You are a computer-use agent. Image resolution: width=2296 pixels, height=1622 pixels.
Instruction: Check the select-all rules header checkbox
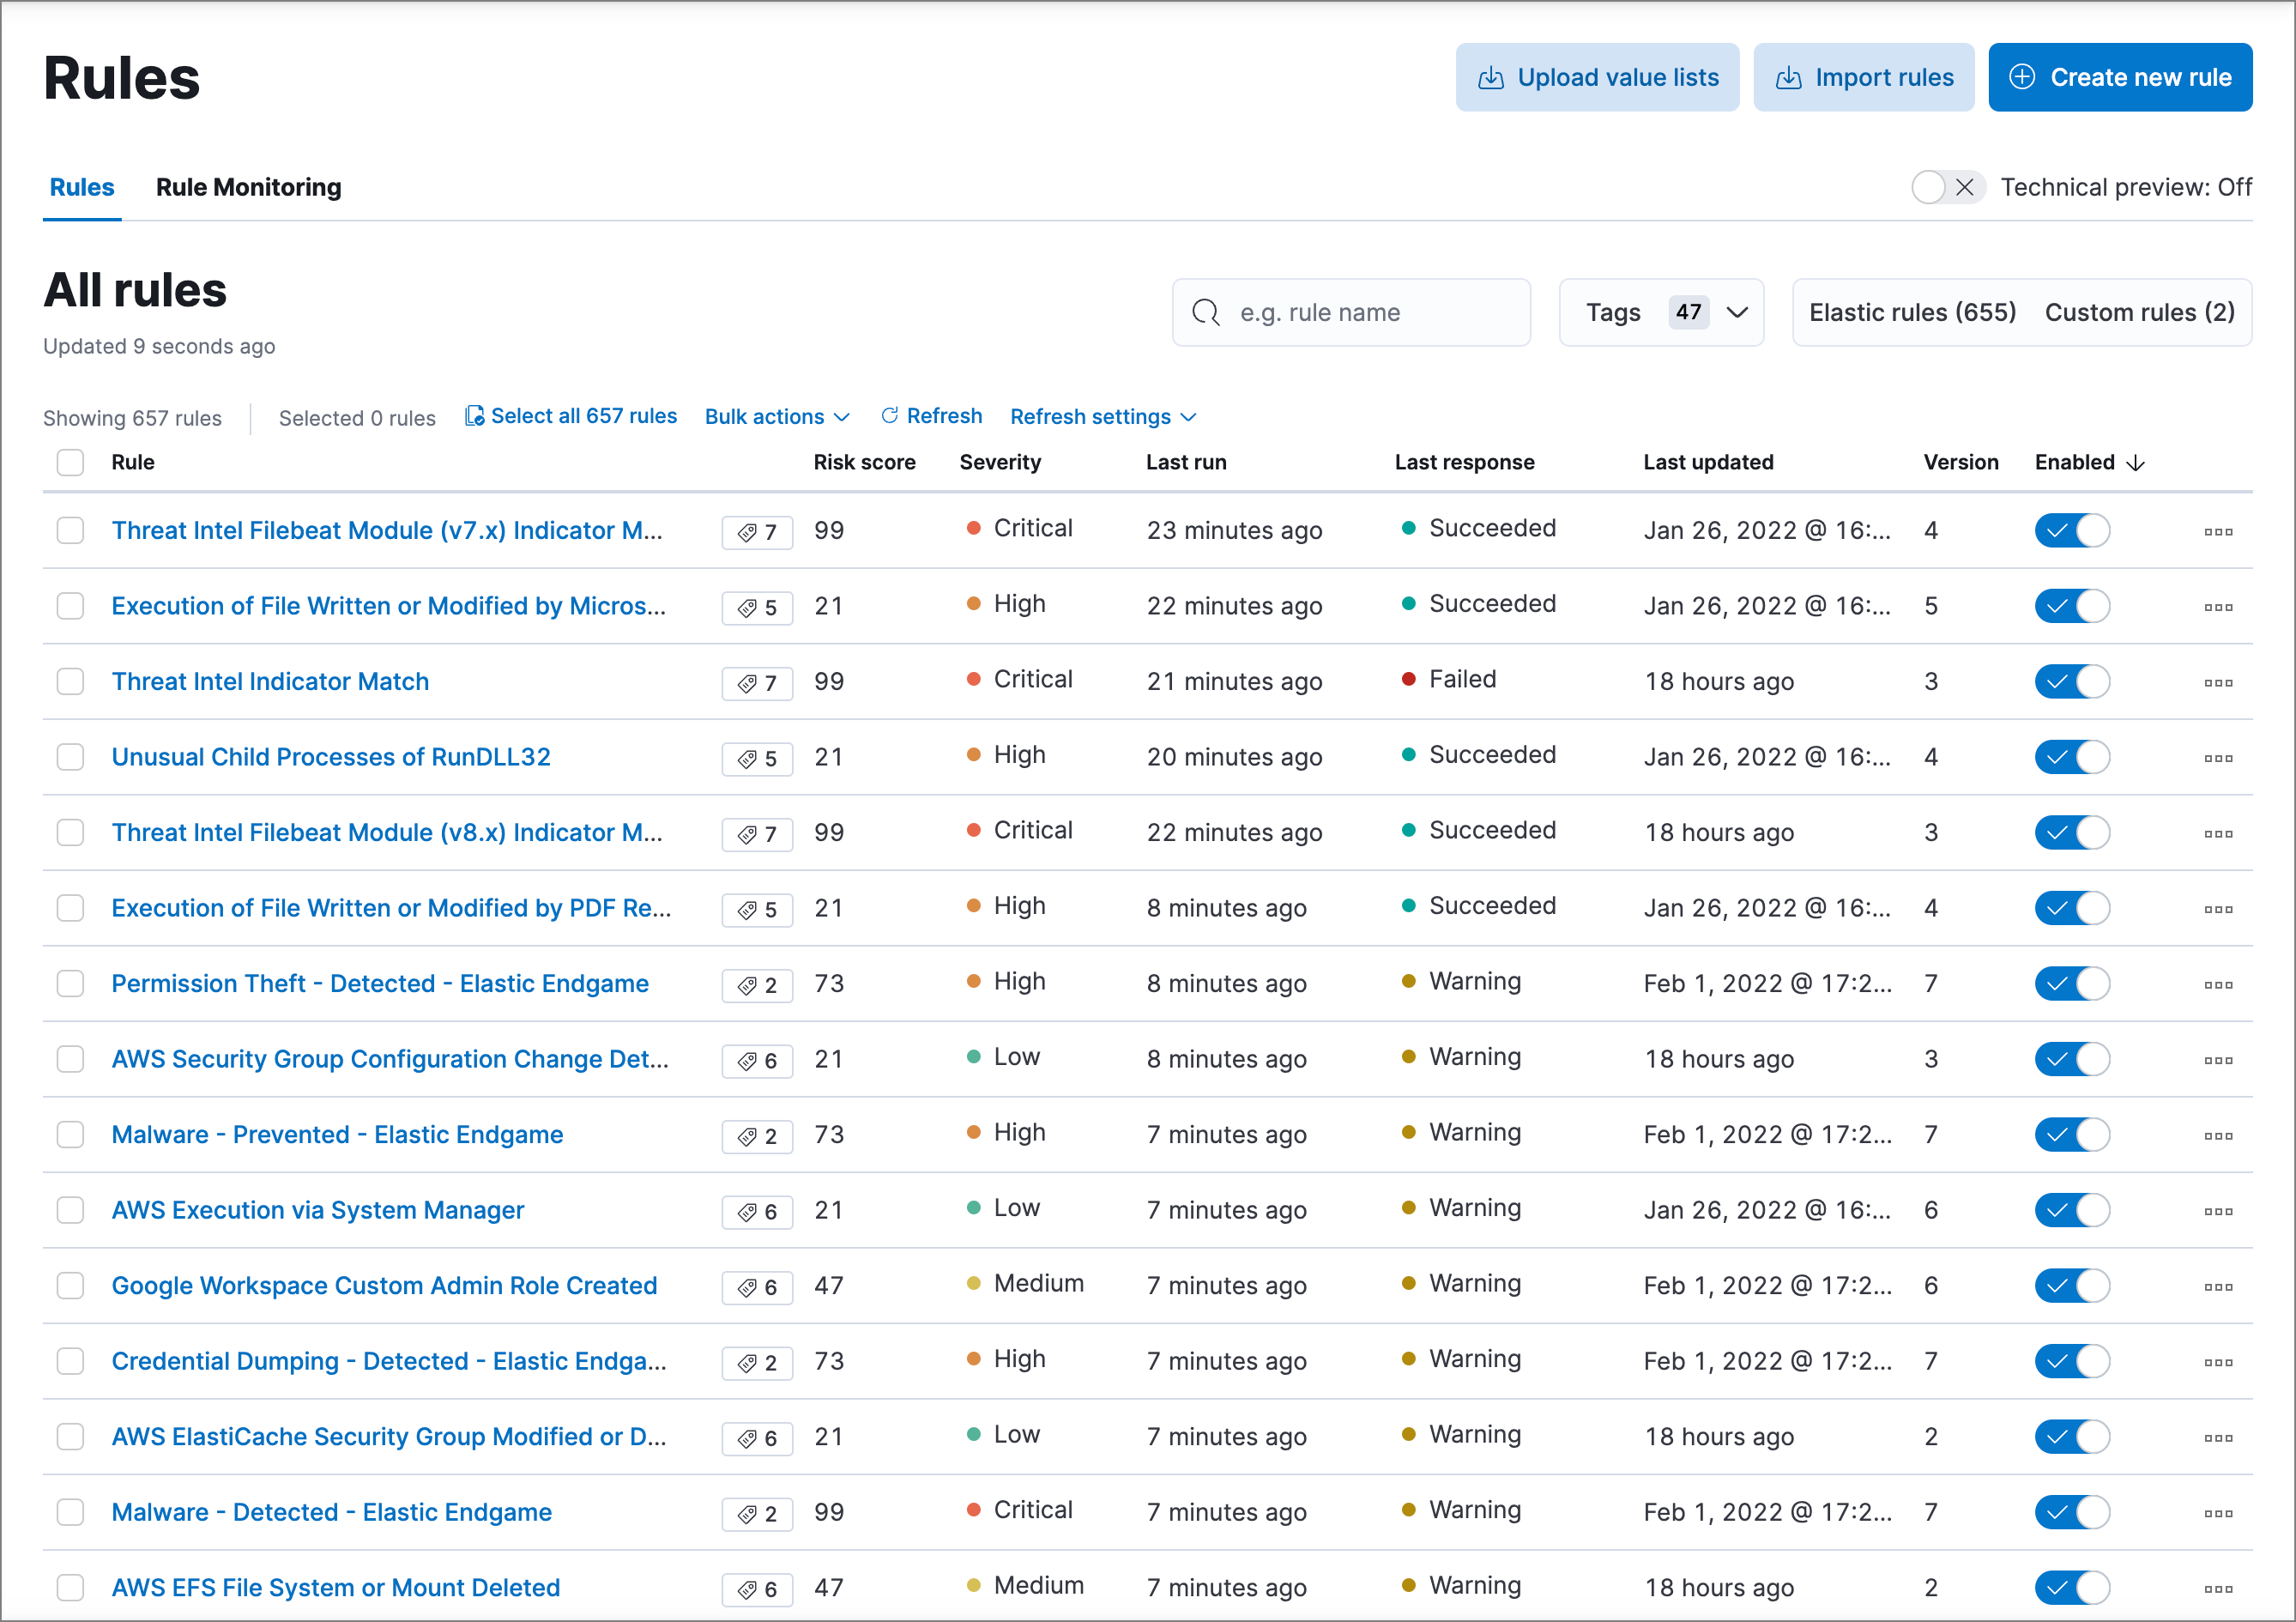click(70, 462)
